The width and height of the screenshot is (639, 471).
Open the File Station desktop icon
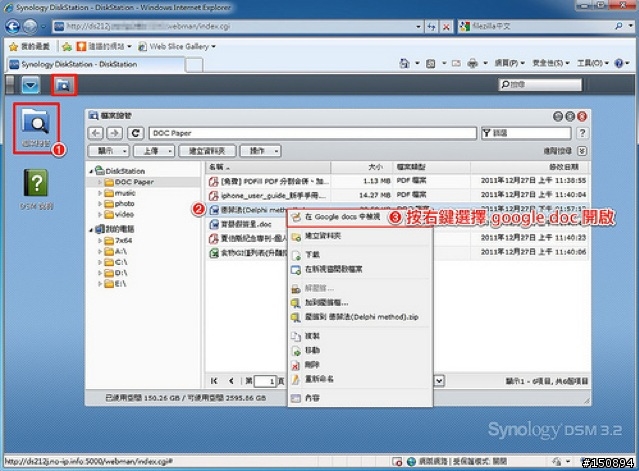(36, 128)
